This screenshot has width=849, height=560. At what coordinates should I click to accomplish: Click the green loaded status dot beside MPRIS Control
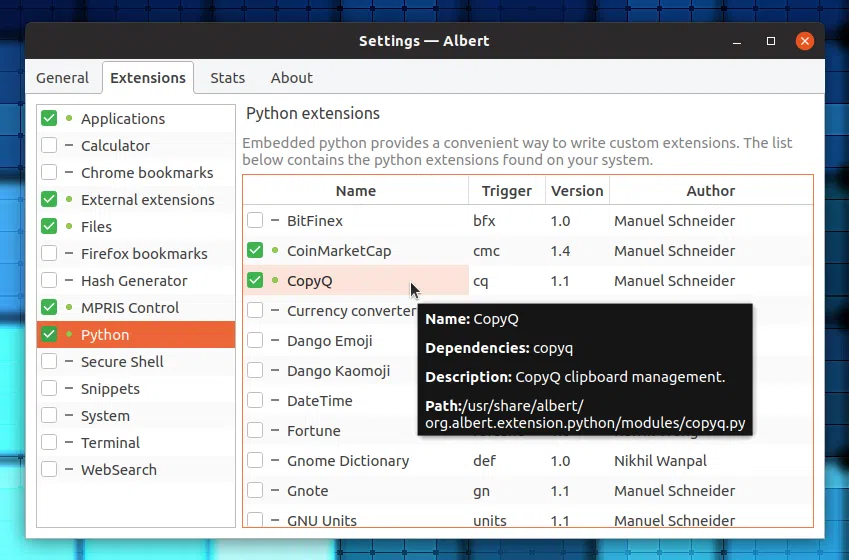point(69,307)
